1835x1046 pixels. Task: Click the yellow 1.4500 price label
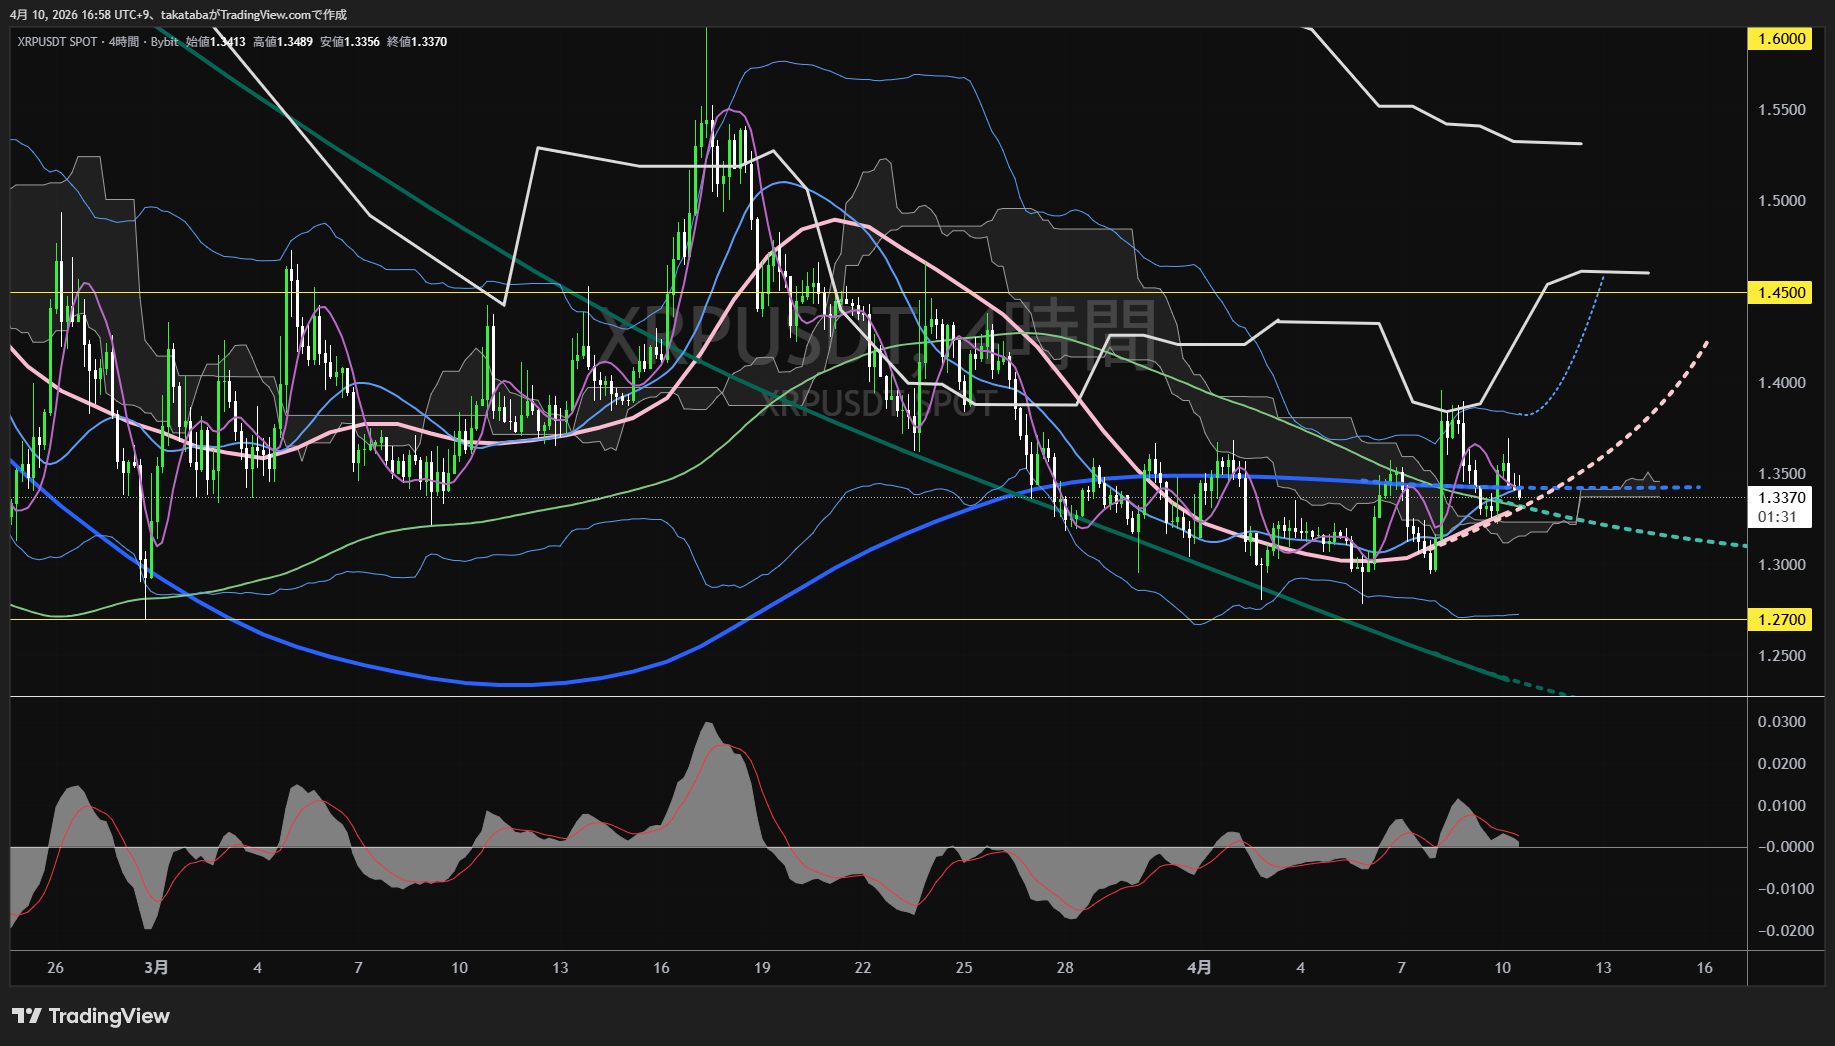1781,293
